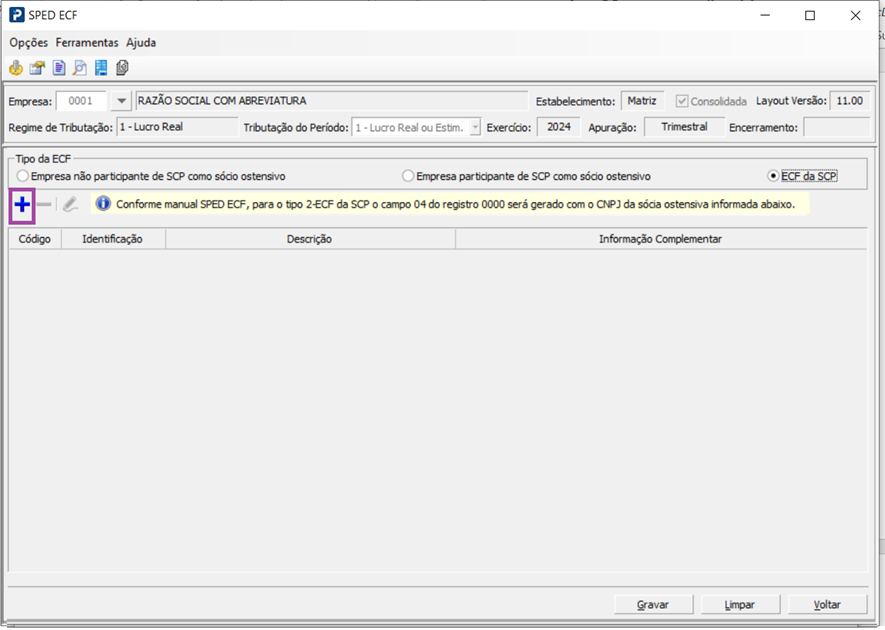Screen dimensions: 885x630
Task: Open the Ferramentas menu
Action: tap(87, 43)
